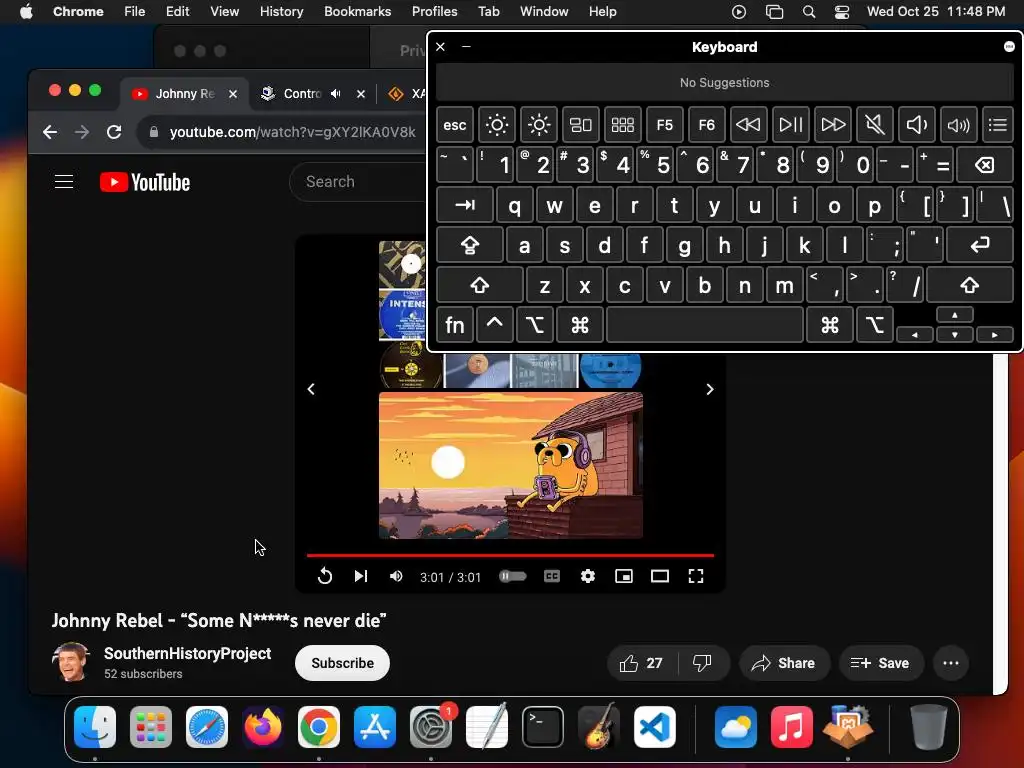Tap Mission Control key on keyboard
Viewport: 1024px width, 768px height.
click(581, 125)
